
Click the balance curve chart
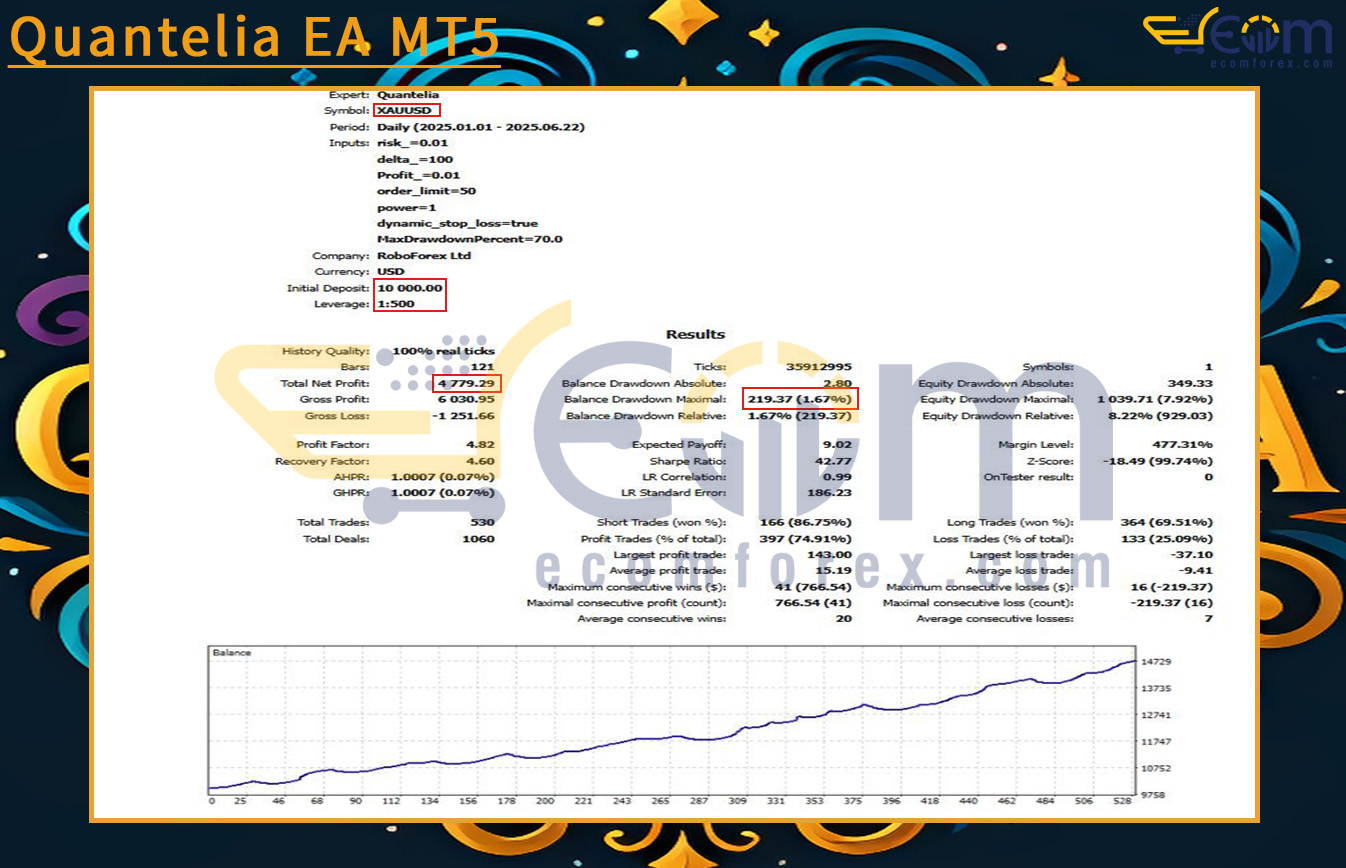(x=672, y=720)
